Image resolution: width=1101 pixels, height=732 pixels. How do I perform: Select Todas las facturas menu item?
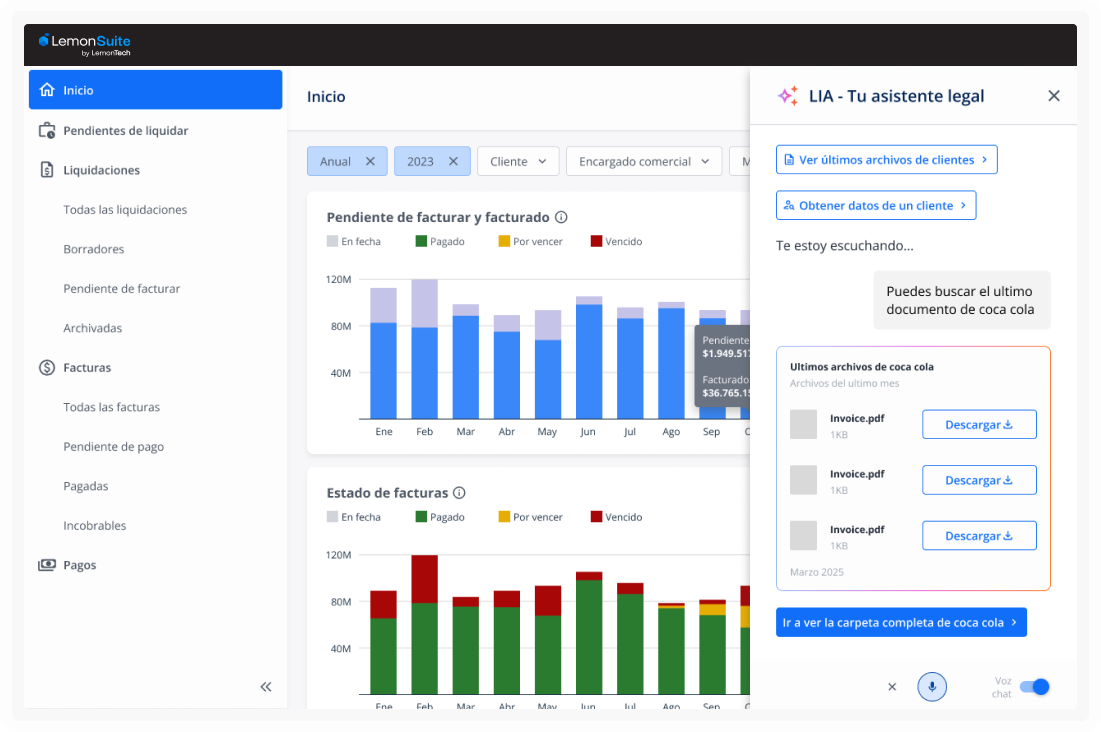tap(111, 407)
